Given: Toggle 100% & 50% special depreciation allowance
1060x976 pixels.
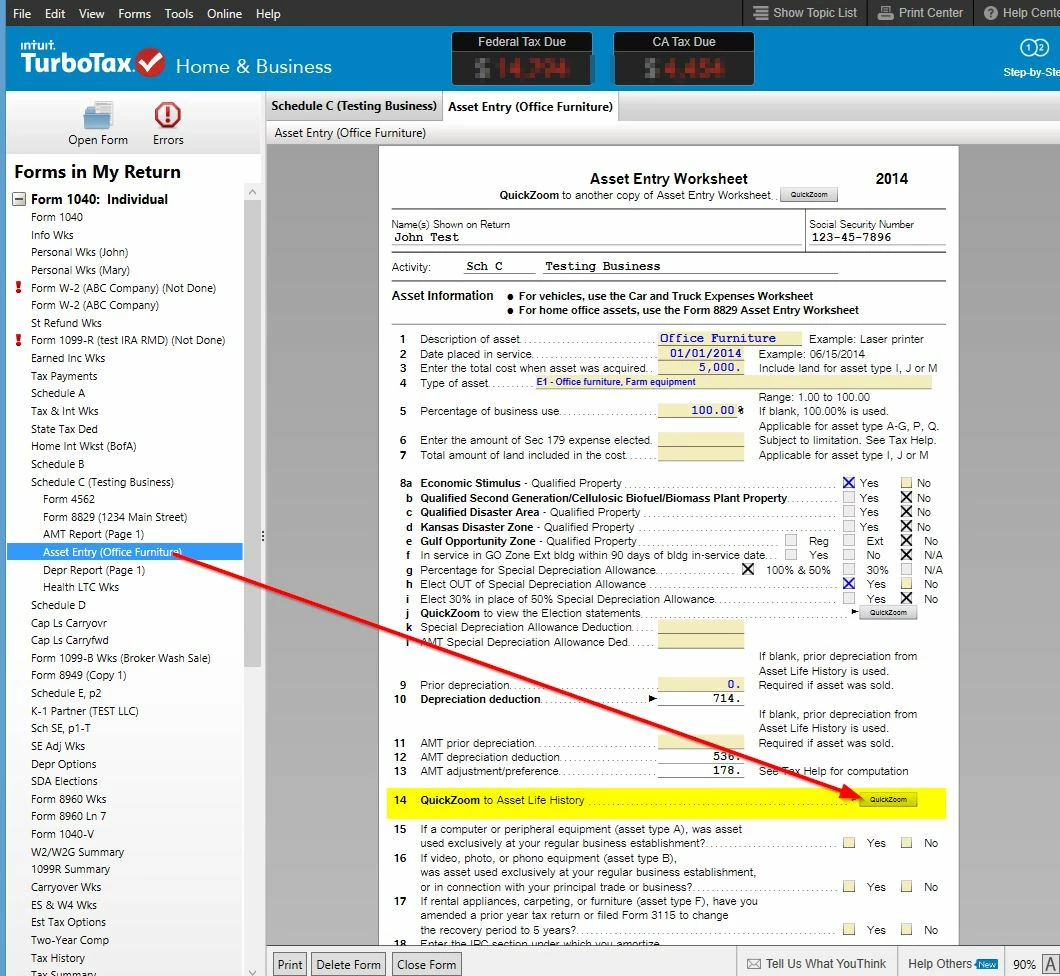Looking at the screenshot, I should point(748,570).
